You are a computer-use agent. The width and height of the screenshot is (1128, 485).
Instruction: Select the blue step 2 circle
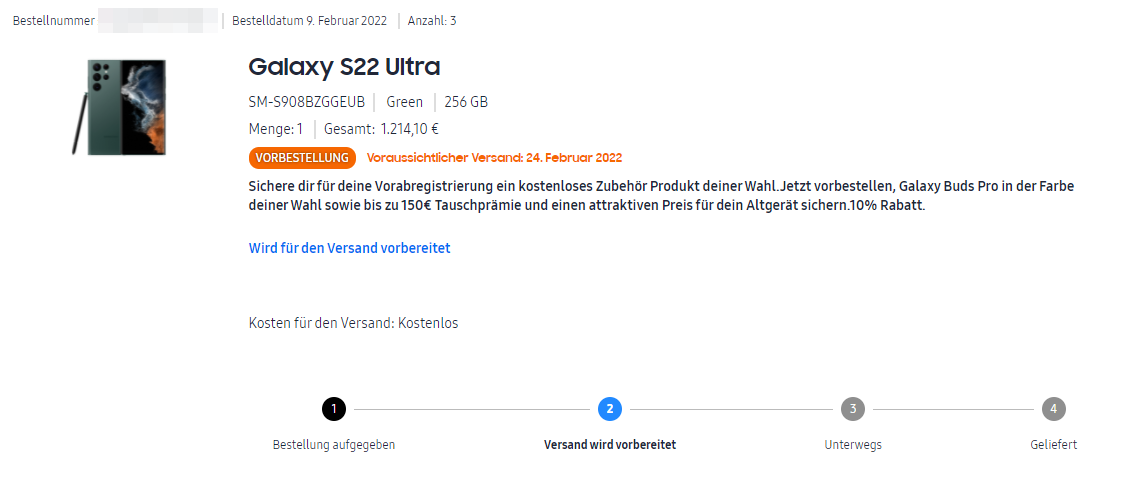(x=610, y=409)
